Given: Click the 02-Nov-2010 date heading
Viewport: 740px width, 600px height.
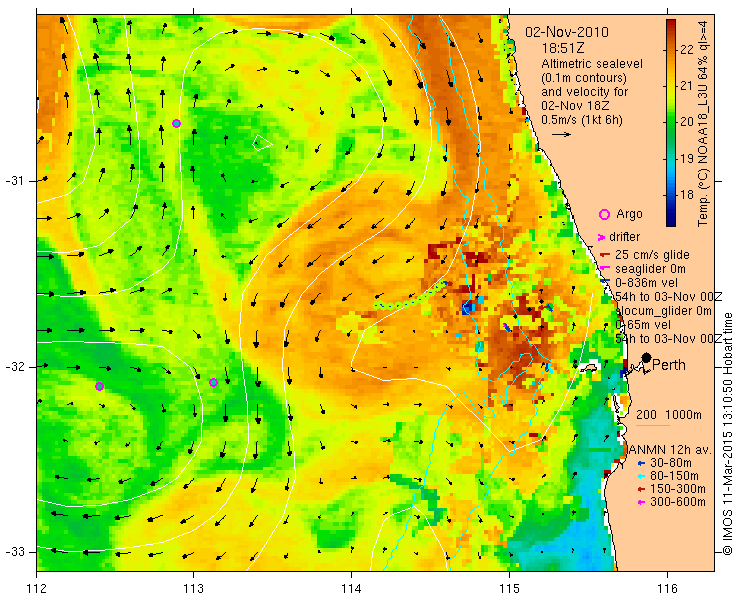Looking at the screenshot, I should [567, 32].
